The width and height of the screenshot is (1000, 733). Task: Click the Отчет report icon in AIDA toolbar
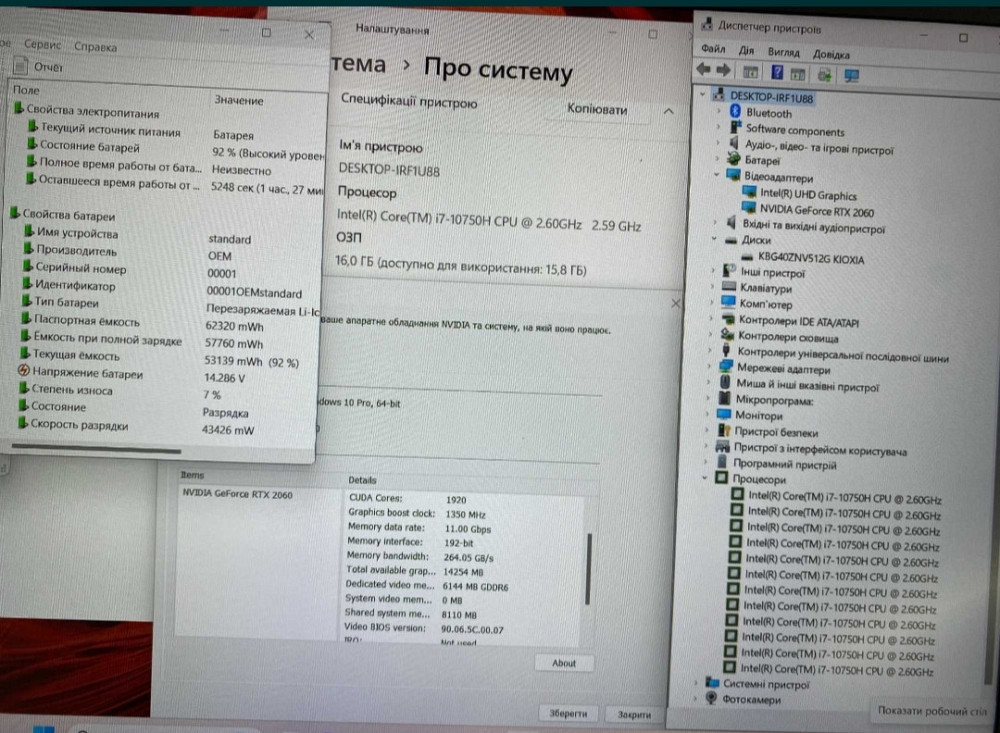coord(20,67)
